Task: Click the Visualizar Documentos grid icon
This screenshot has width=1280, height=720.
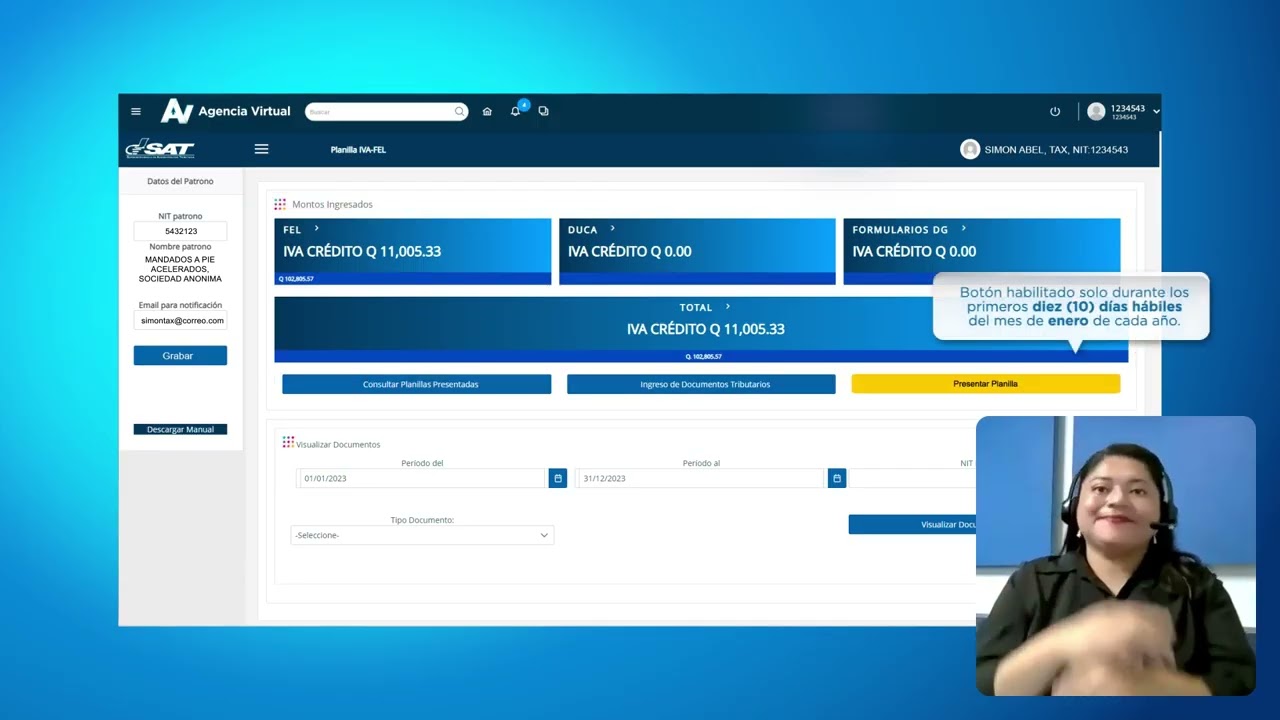Action: (288, 442)
